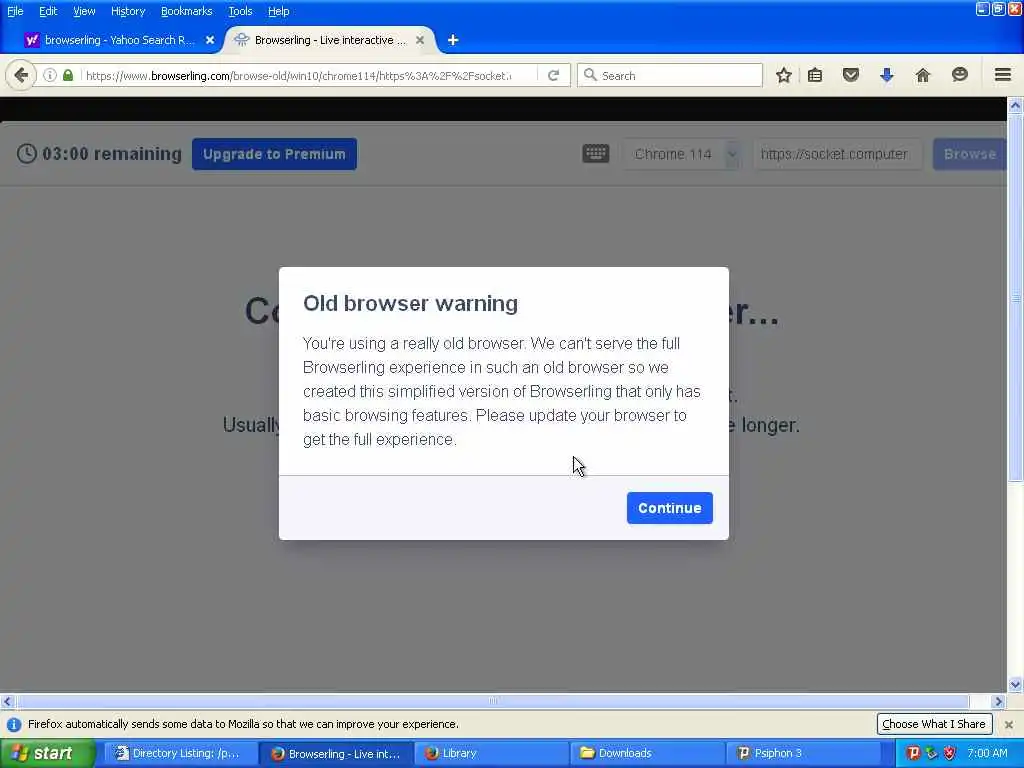This screenshot has width=1024, height=768.
Task: Save page to Pocket icon
Action: pos(850,75)
